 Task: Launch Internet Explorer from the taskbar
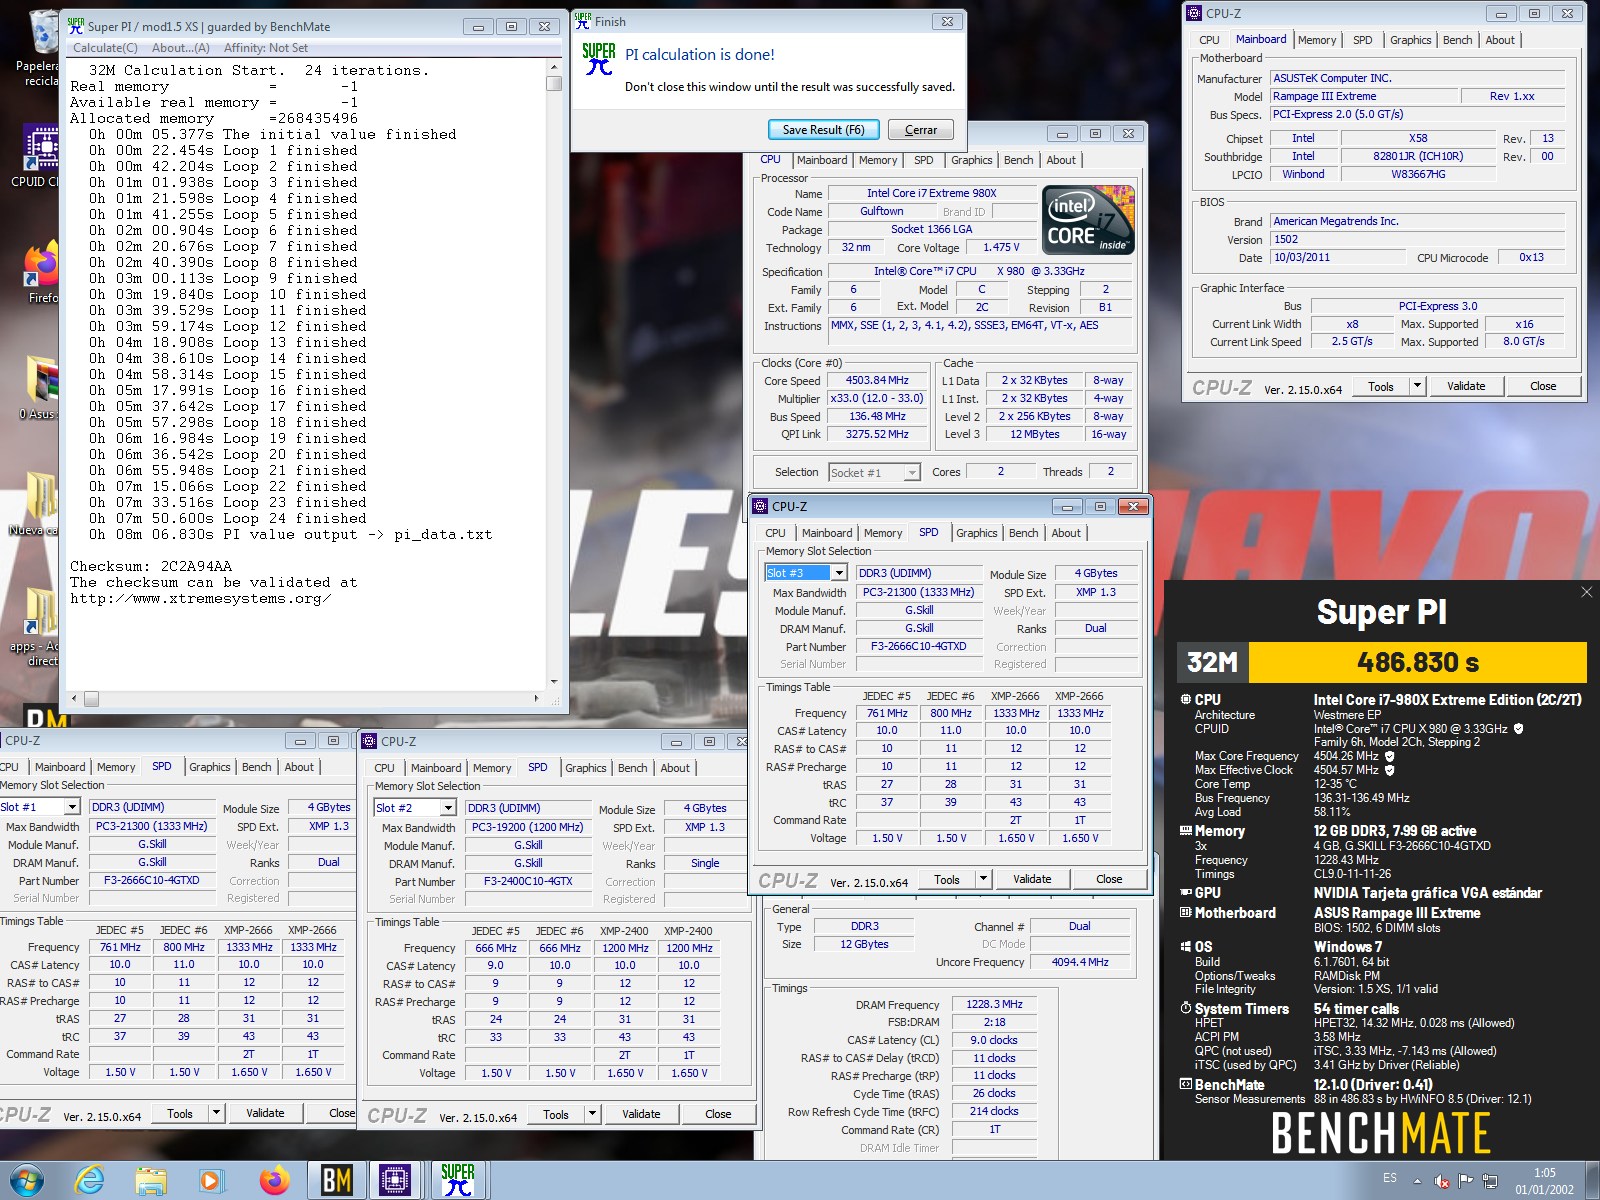(x=90, y=1181)
